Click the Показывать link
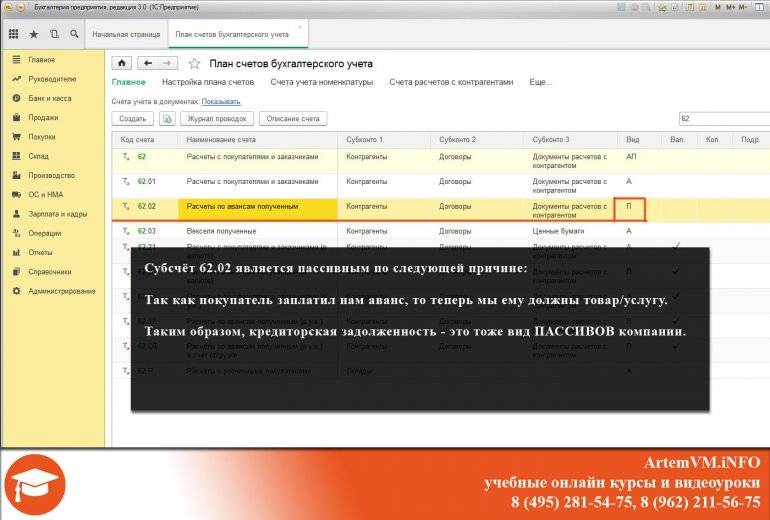Screen dimensions: 770x520 point(220,102)
